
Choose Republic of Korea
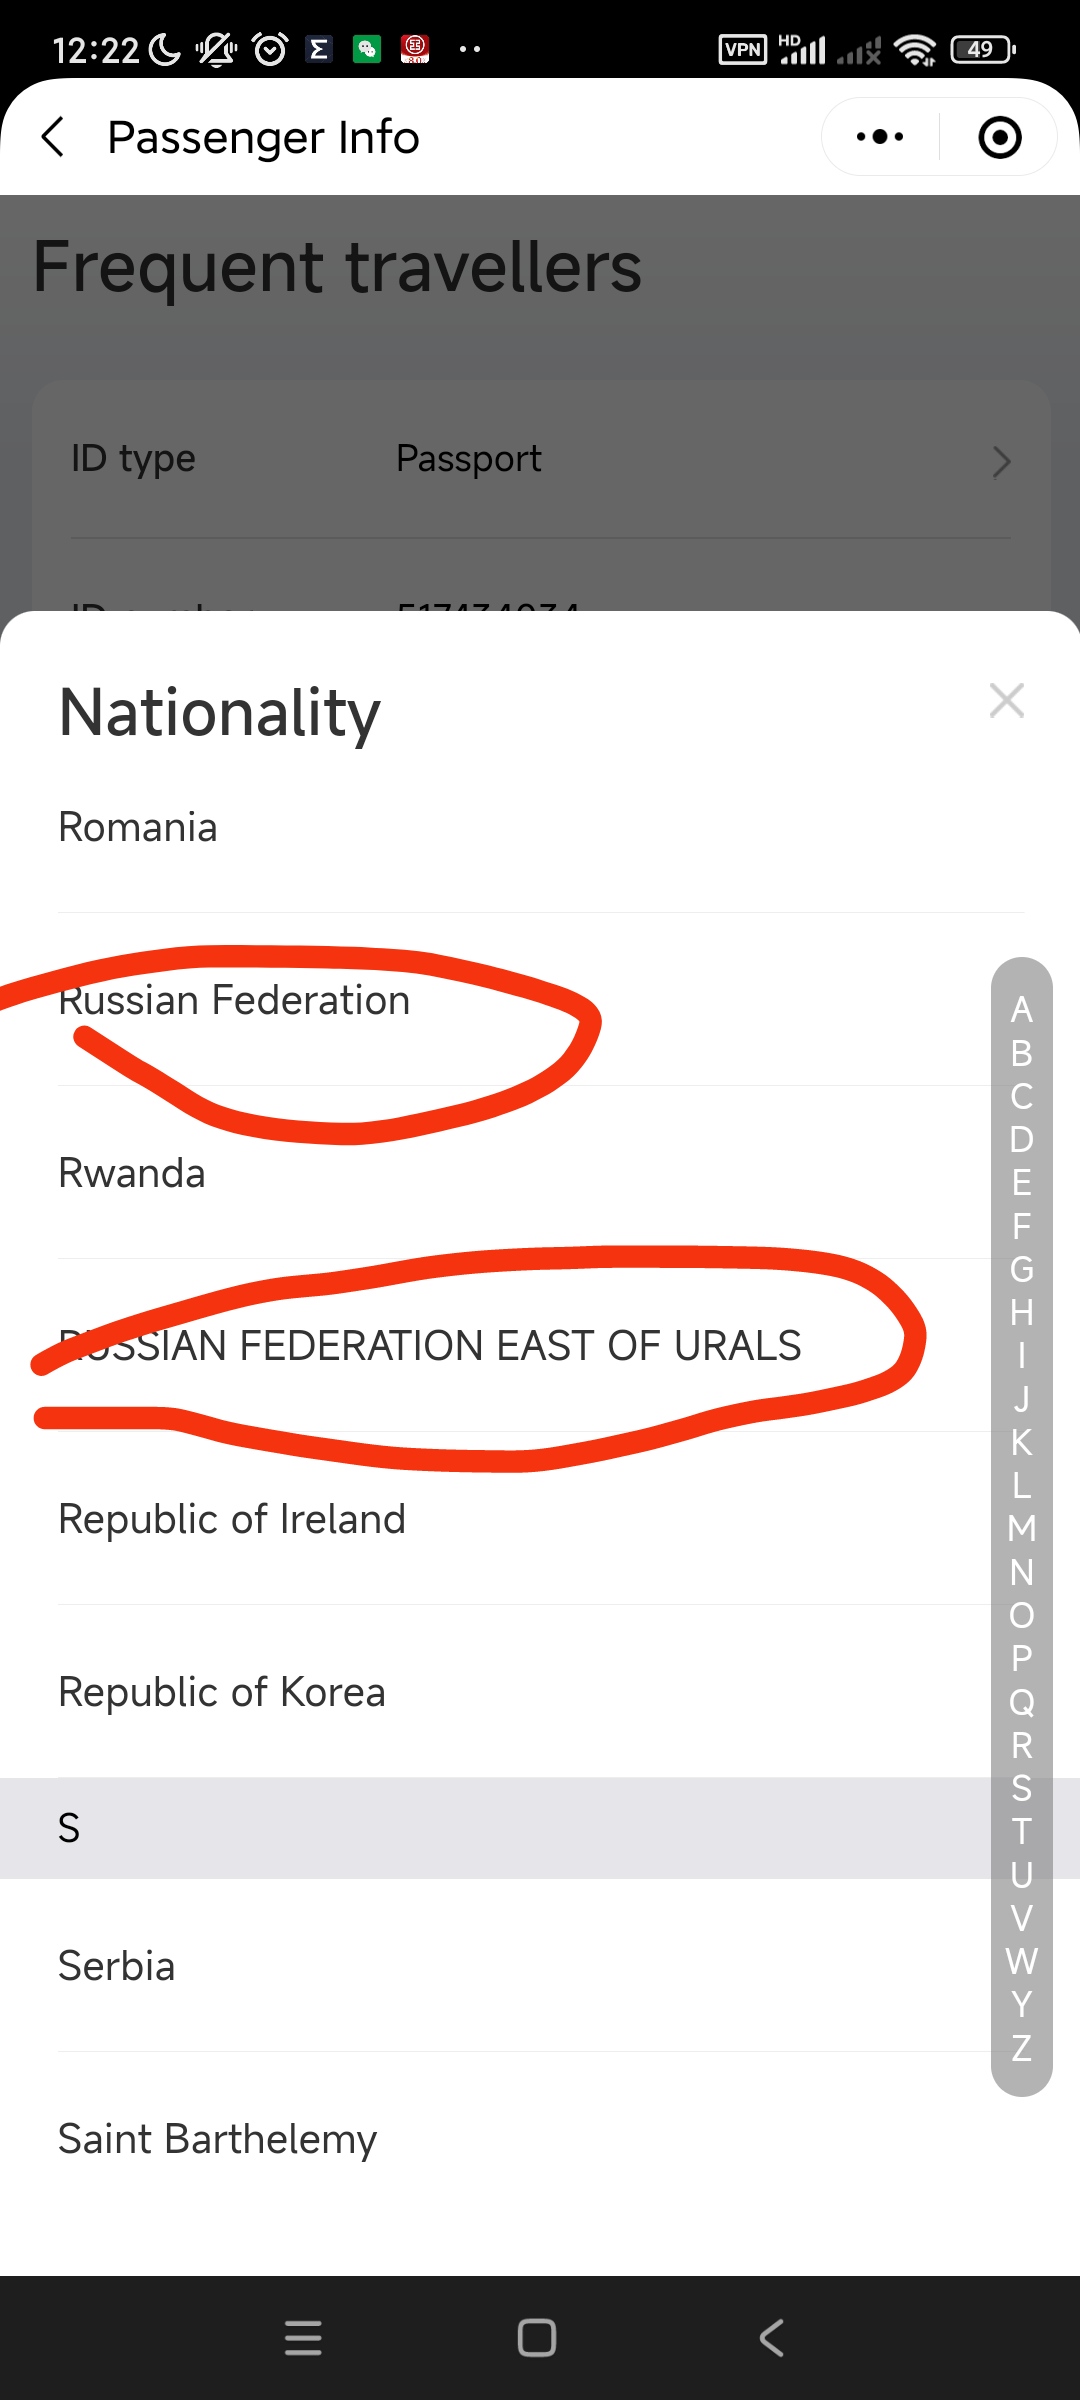[x=222, y=1693]
